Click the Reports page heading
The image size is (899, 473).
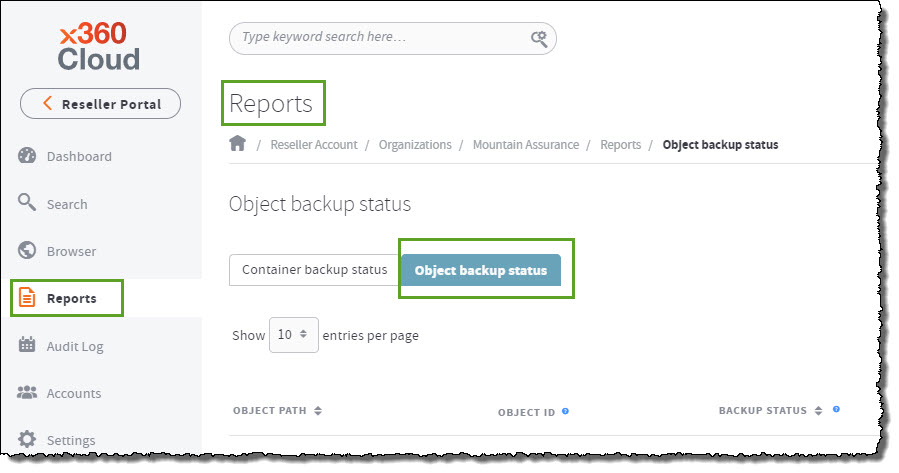pos(271,104)
